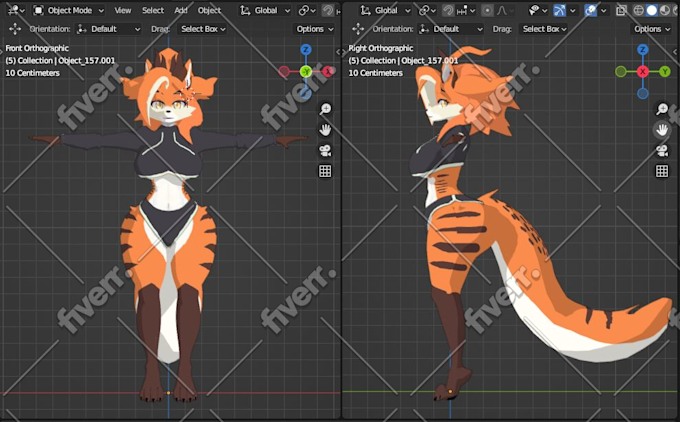
Task: Open gizmo options dropdown arrow
Action: [x=573, y=10]
